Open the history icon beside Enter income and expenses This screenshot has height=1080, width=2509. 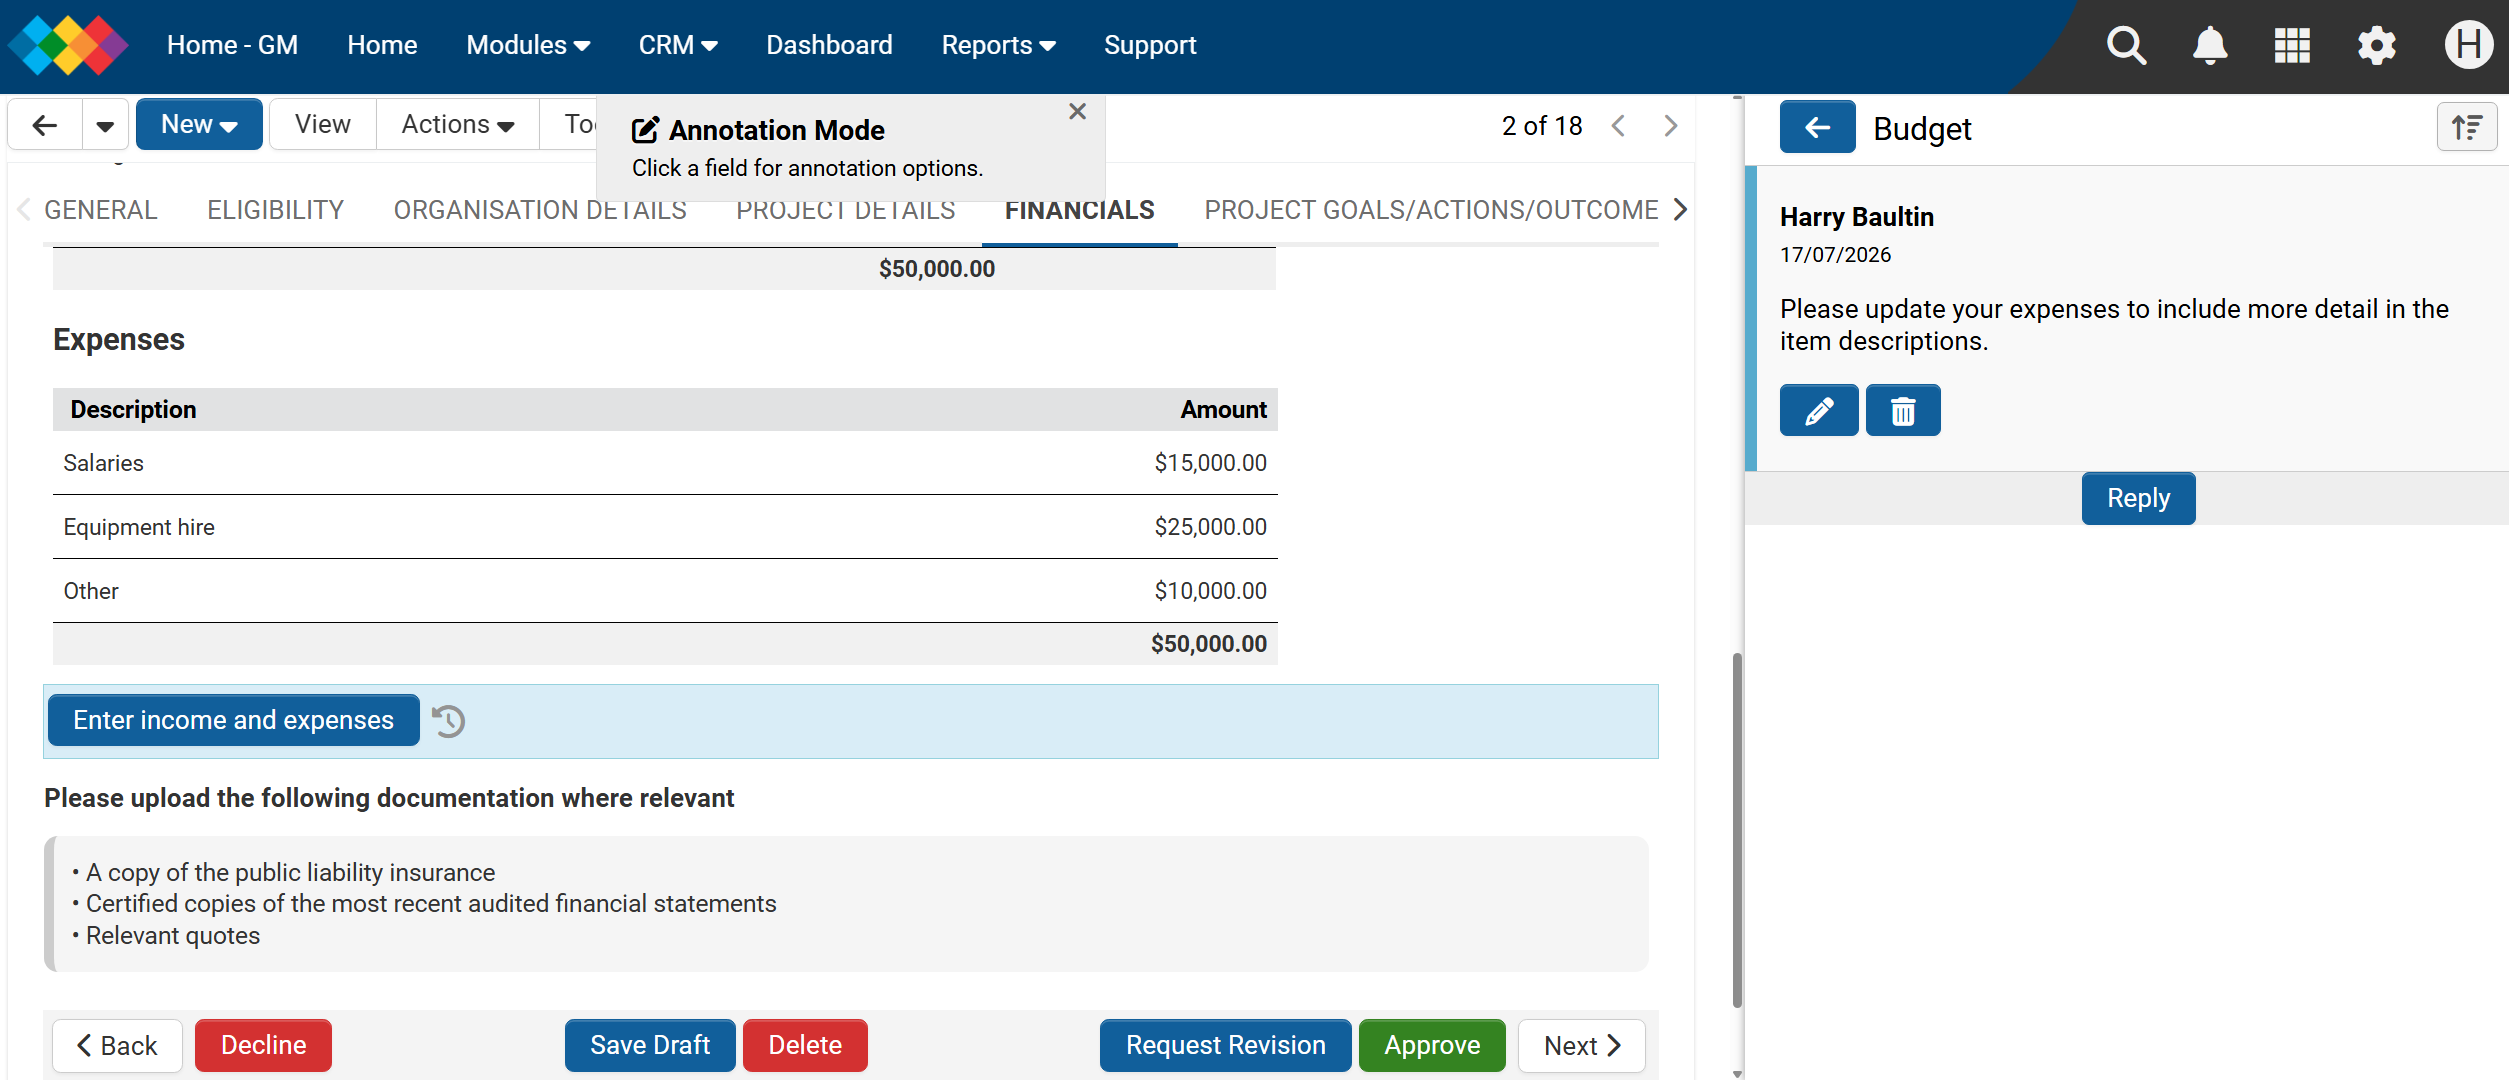tap(448, 721)
